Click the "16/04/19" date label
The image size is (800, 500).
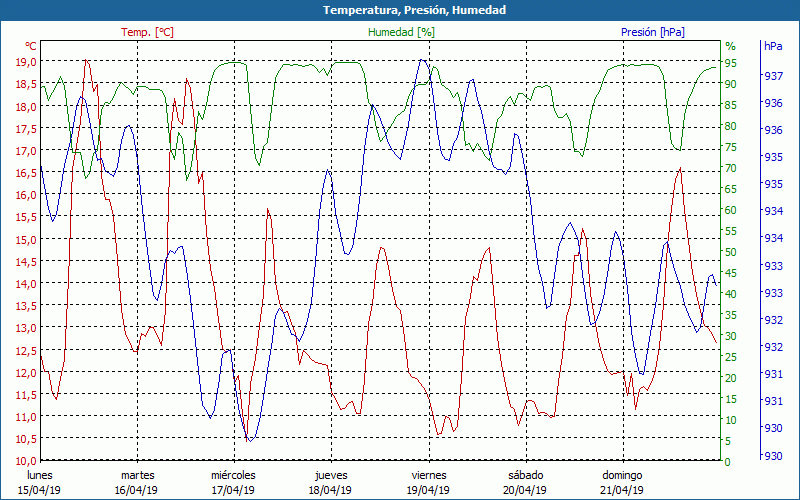136,490
